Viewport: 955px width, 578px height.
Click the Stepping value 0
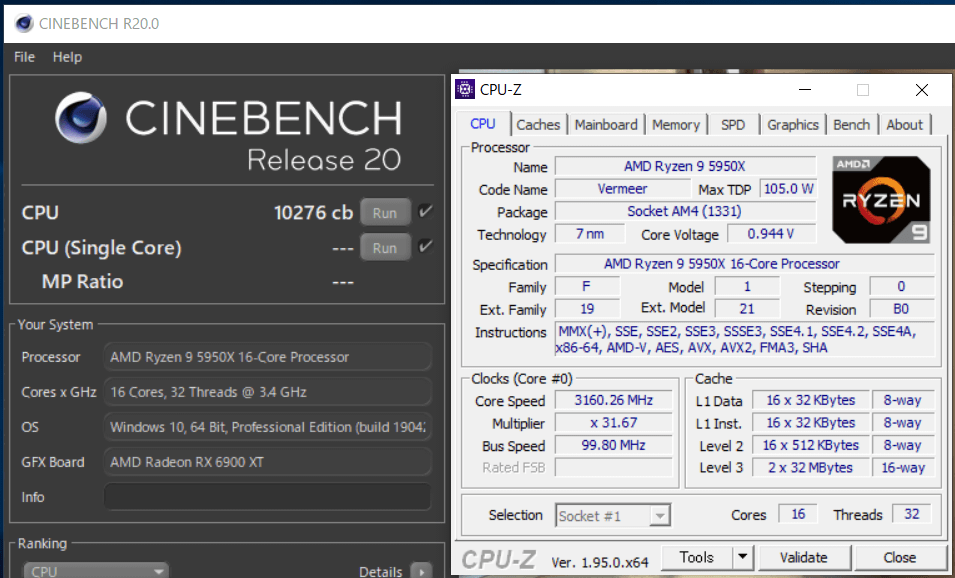901,286
